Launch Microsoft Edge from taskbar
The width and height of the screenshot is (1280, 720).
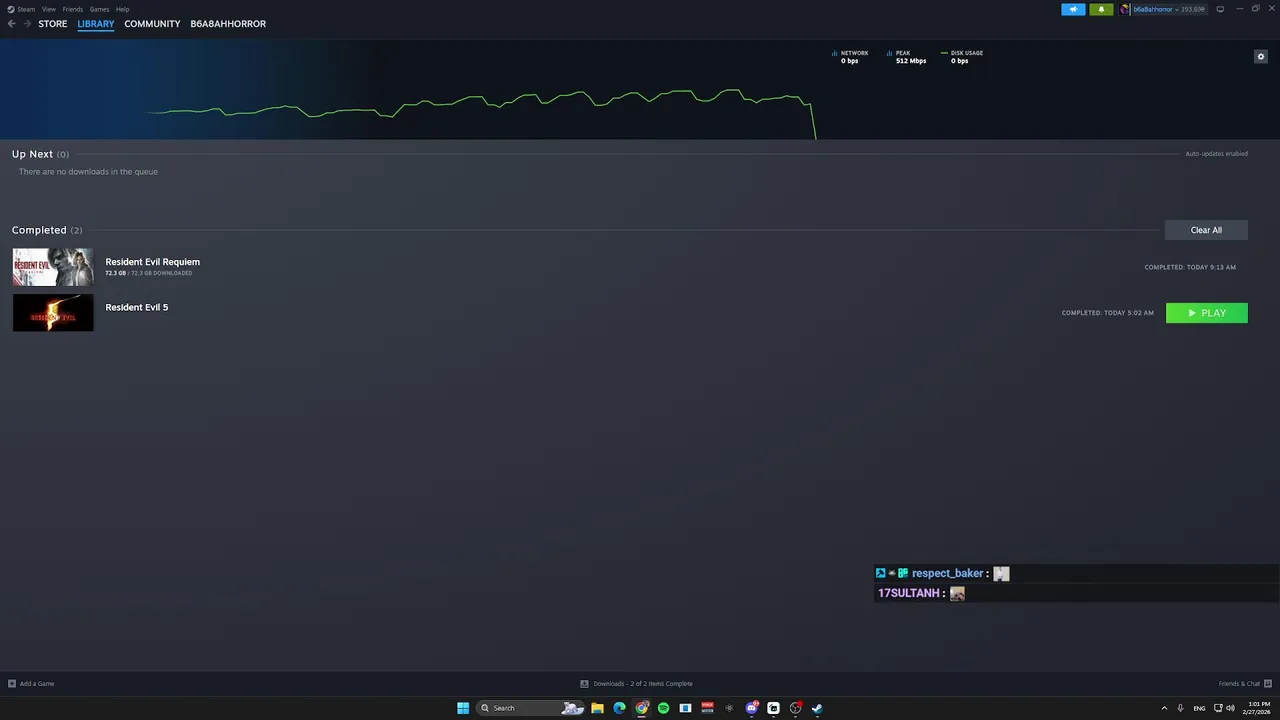(619, 708)
